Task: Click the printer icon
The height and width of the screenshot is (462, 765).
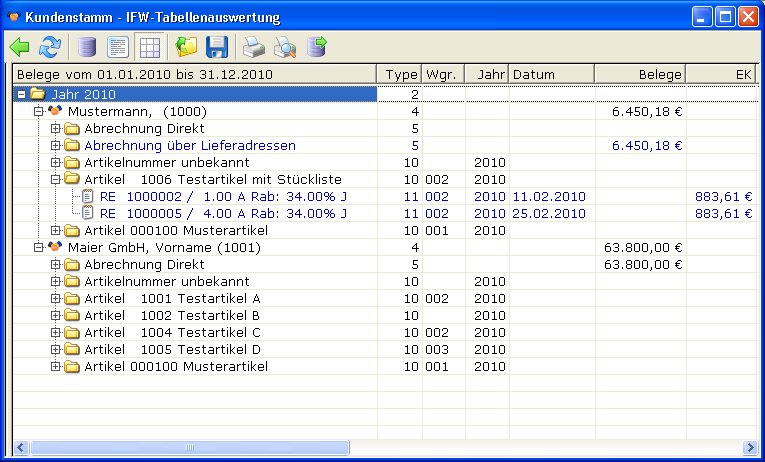Action: [x=255, y=46]
